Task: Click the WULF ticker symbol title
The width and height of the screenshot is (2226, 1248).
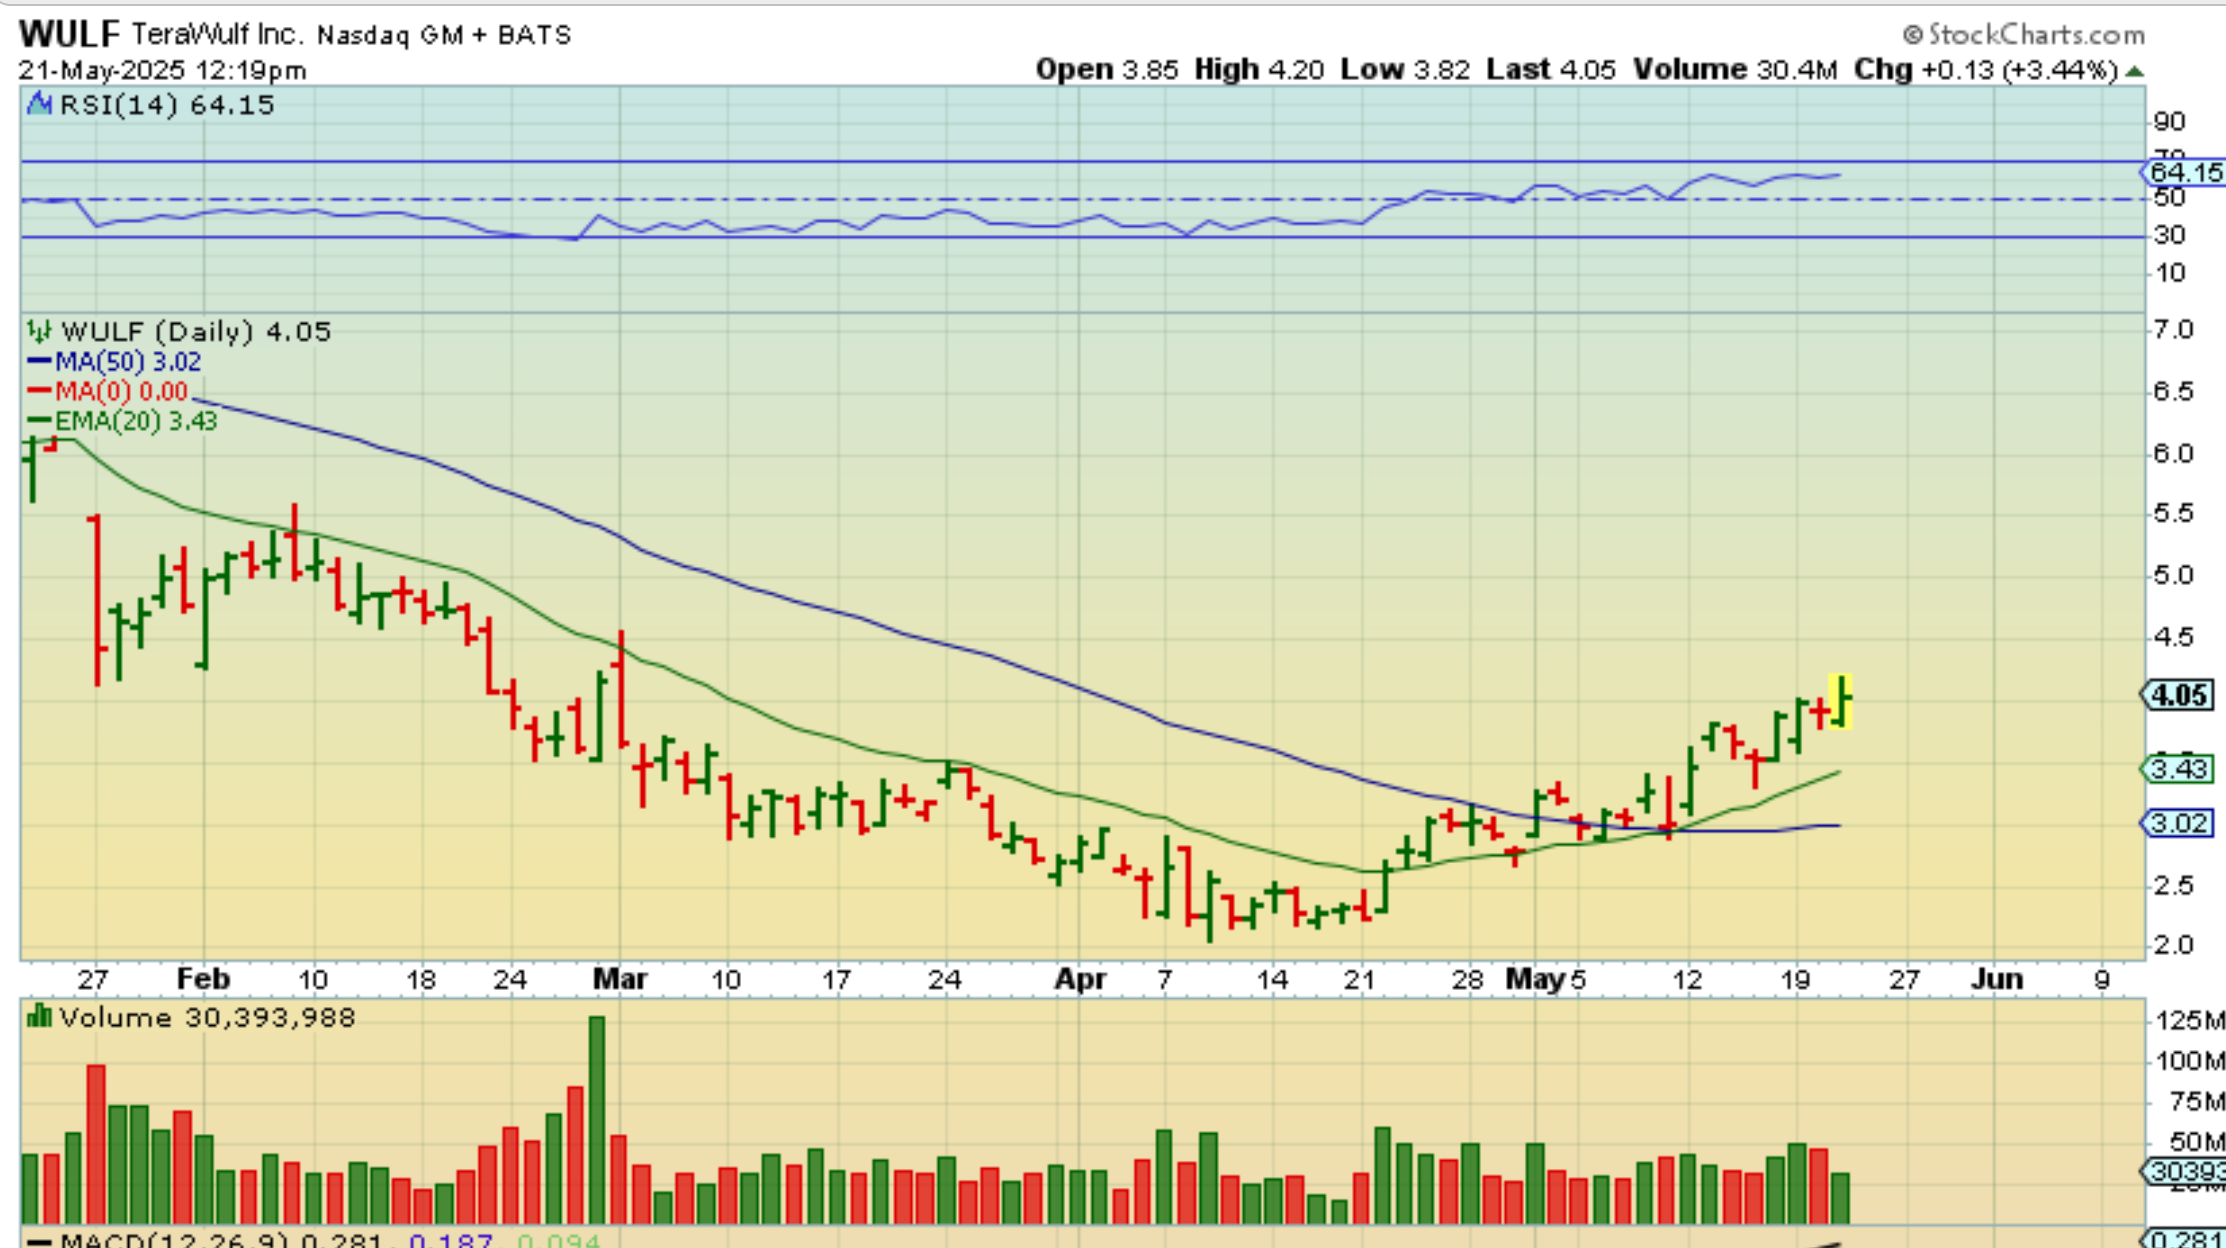Action: tap(68, 34)
